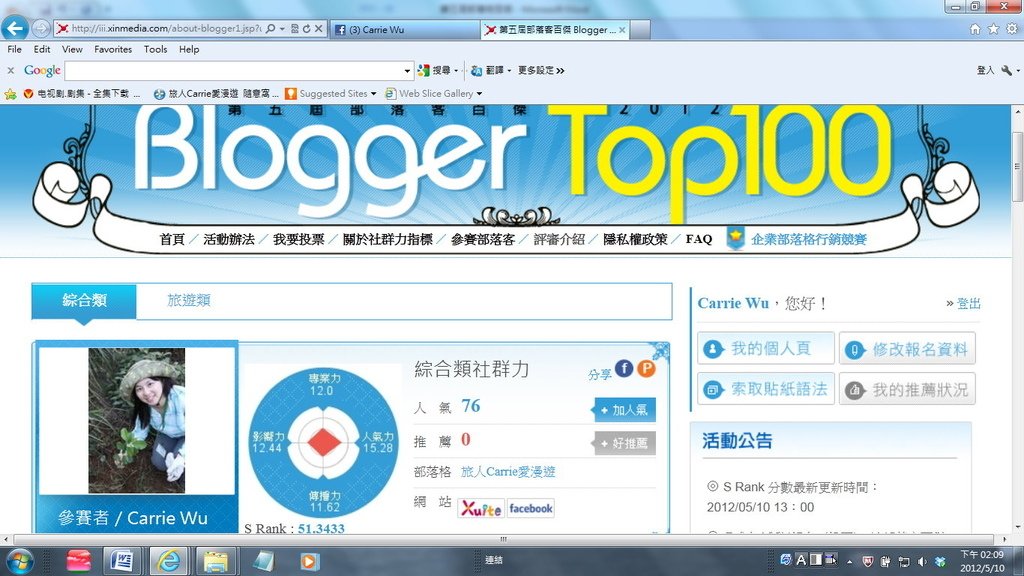This screenshot has height=576, width=1024.
Task: Open the View menu
Action: [x=72, y=50]
